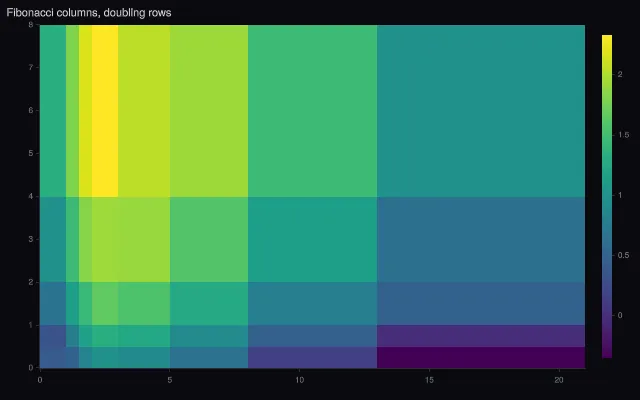640x400 pixels.
Task: Select the lime cell spanning x 5–8, y 4–8
Action: [209, 111]
